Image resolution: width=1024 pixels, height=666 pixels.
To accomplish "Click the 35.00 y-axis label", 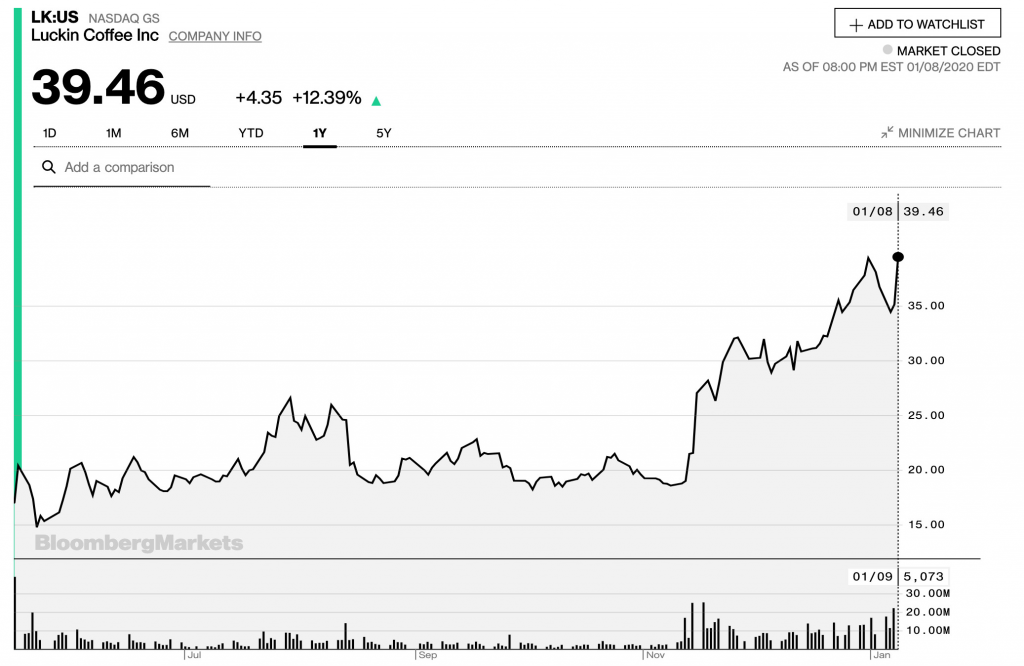I will coord(926,306).
